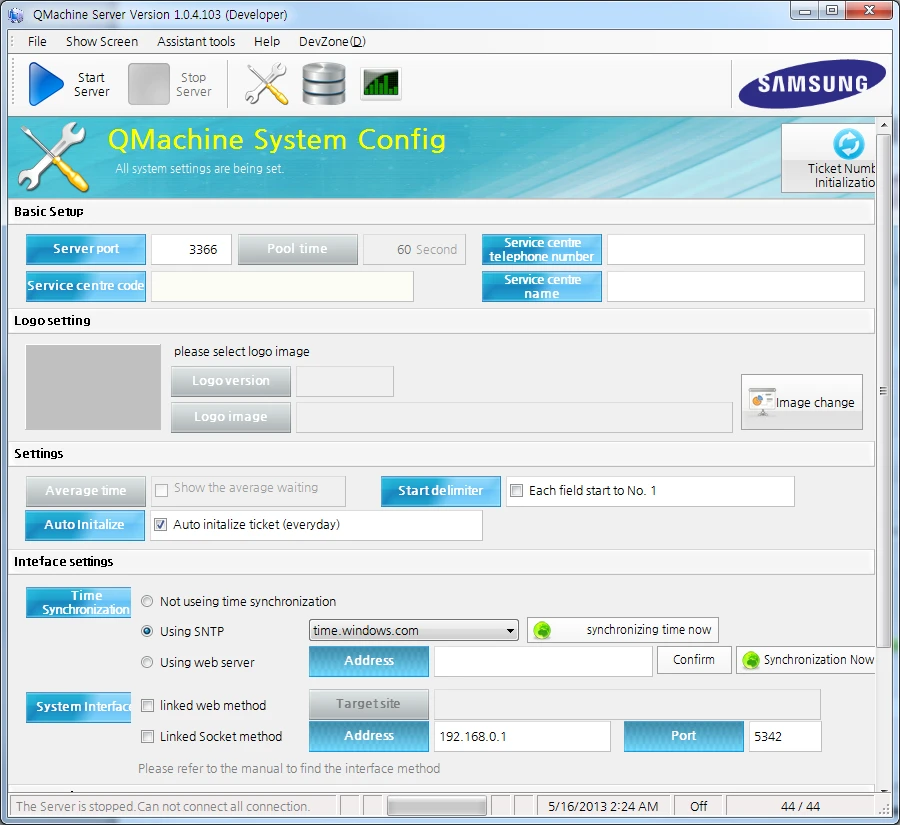Click the Target site button
Viewport: 900px width, 825px height.
tap(368, 704)
